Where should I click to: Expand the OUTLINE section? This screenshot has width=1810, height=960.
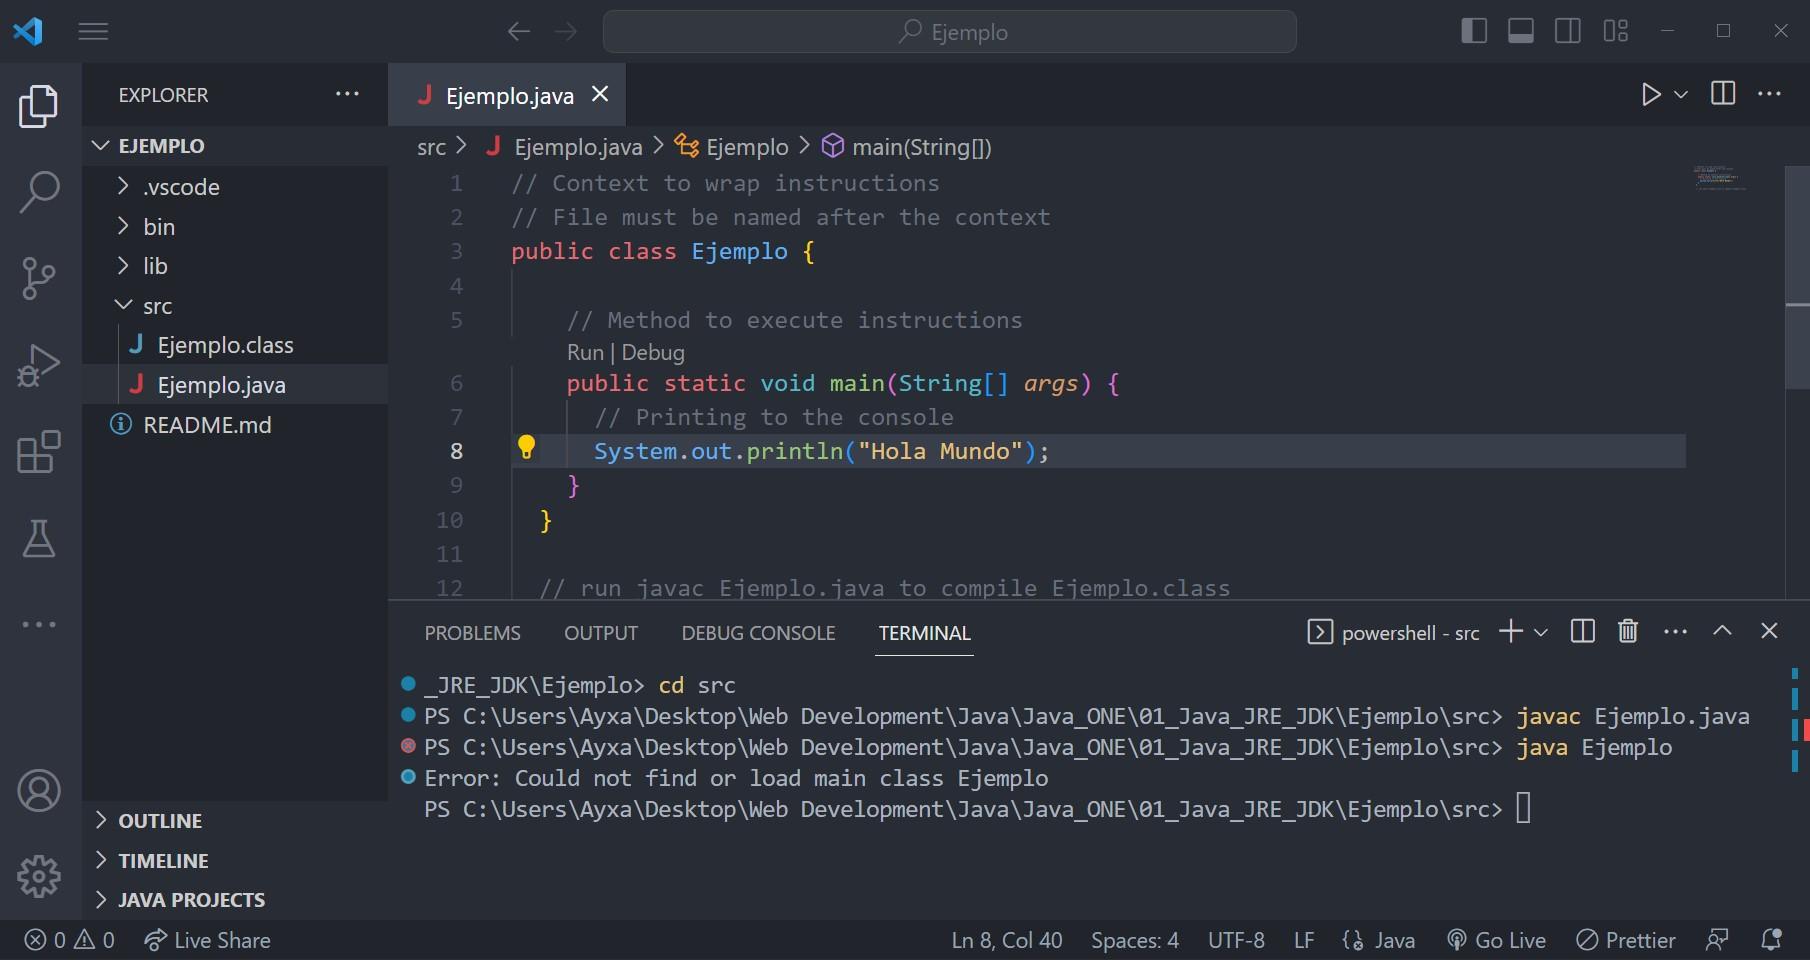click(x=235, y=821)
